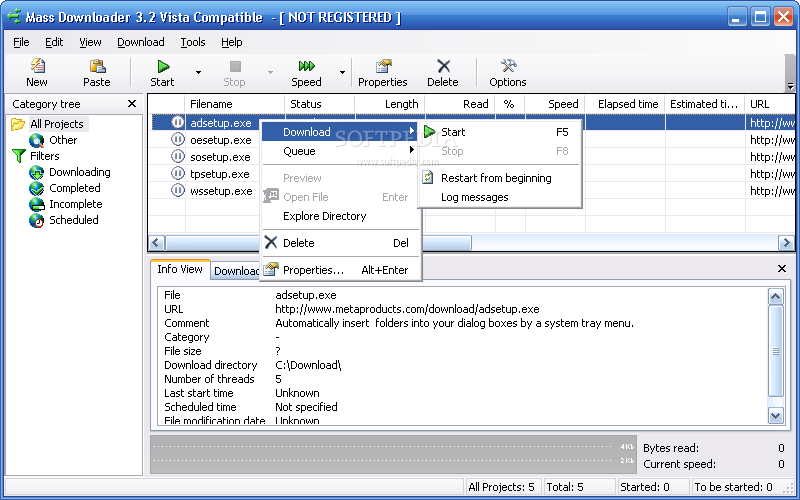Close the Category tree panel
Viewport: 800px width, 500px height.
click(132, 104)
